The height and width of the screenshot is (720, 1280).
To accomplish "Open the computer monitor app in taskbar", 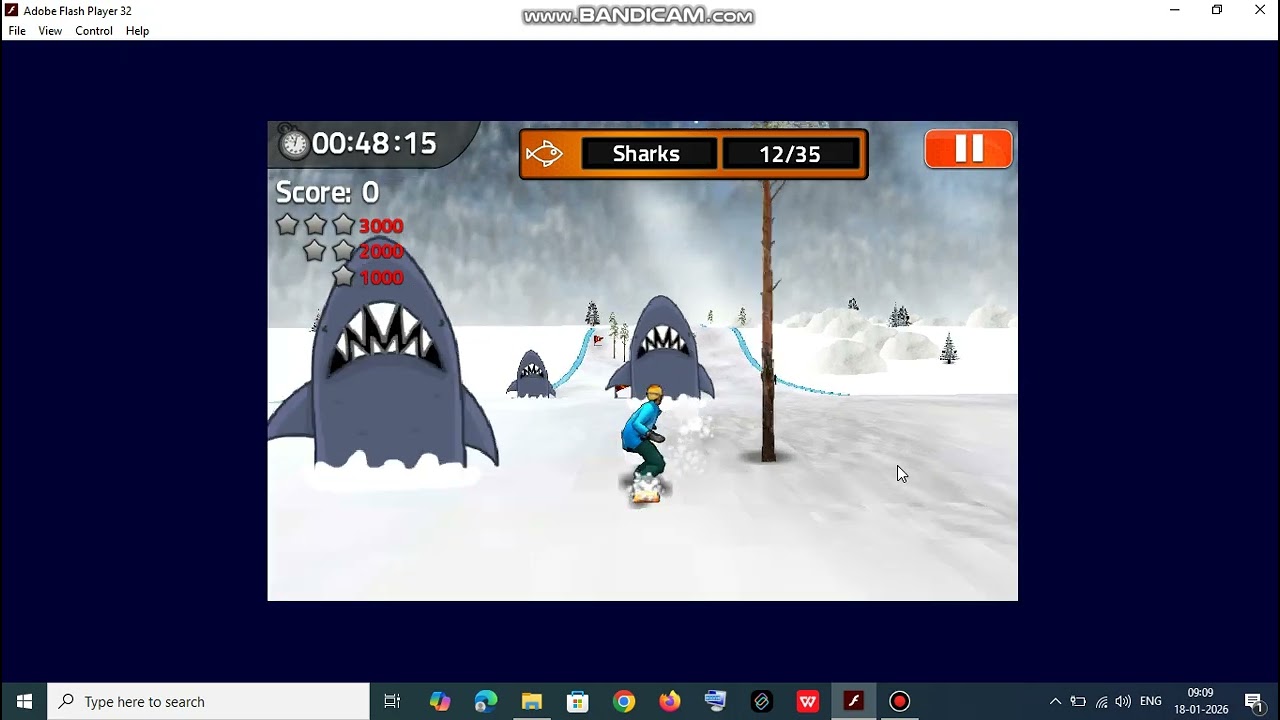I will pos(716,701).
